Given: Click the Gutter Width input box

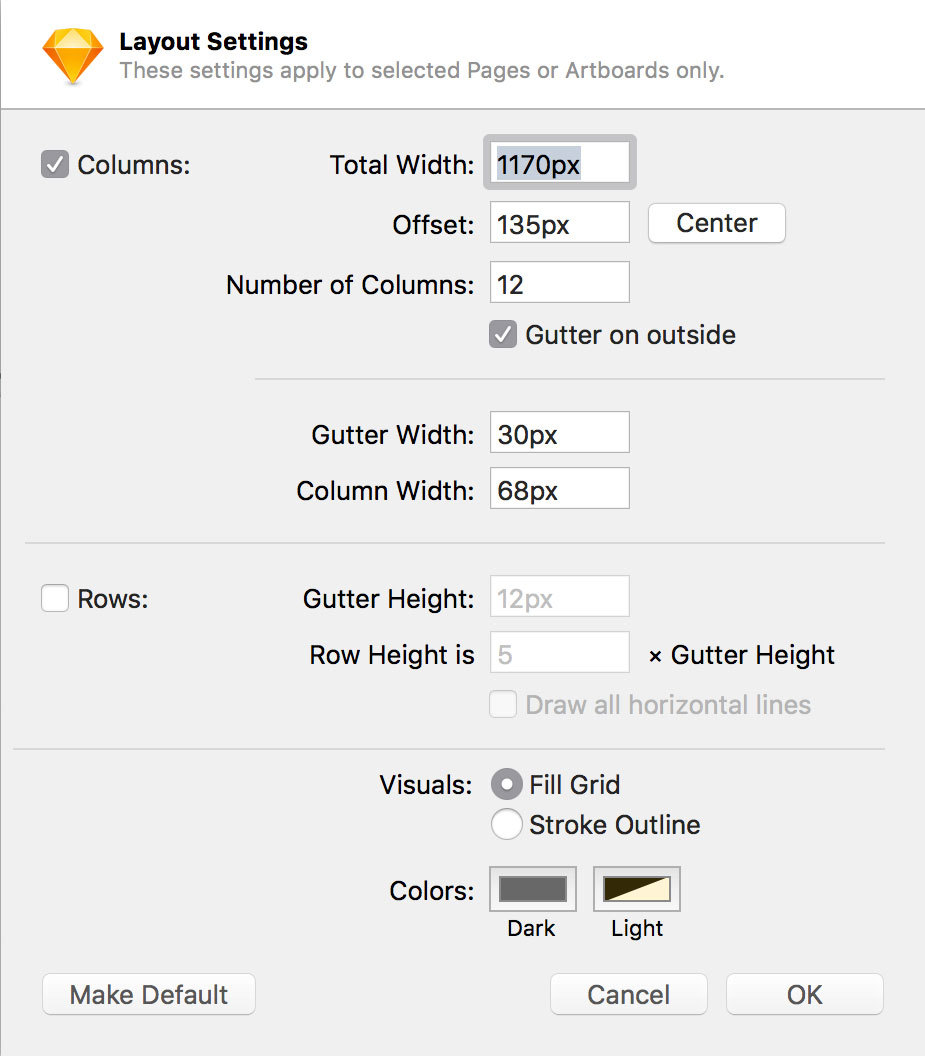Looking at the screenshot, I should coord(558,432).
